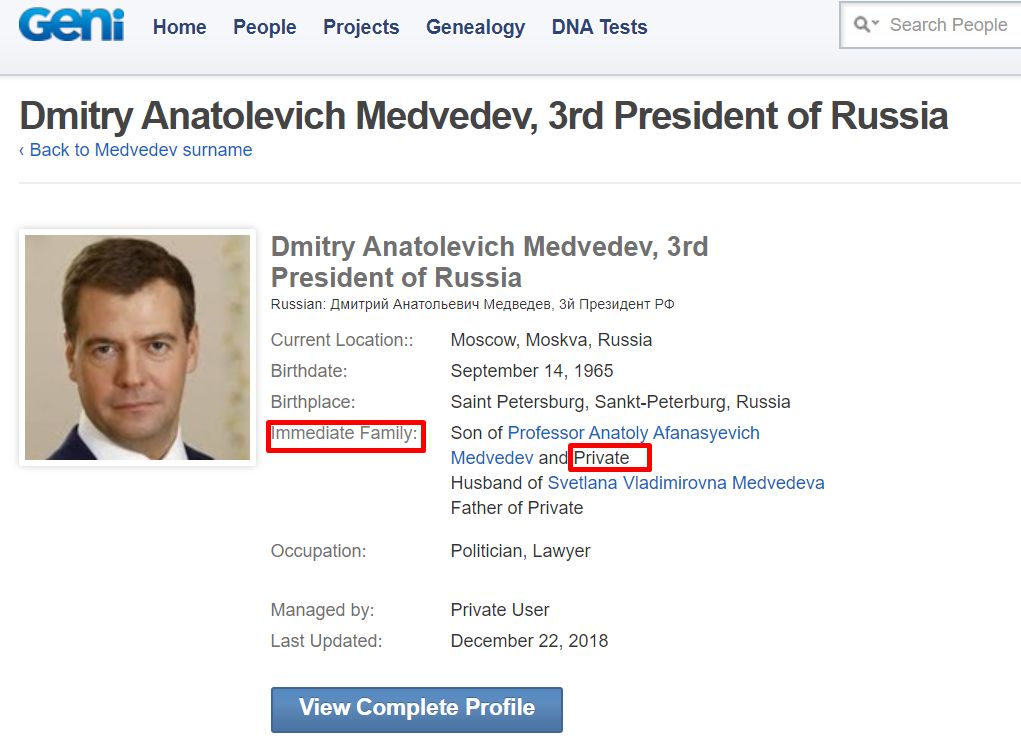Click the highlighted Immediate Family label
Screen dimensions: 1021x749
345,434
